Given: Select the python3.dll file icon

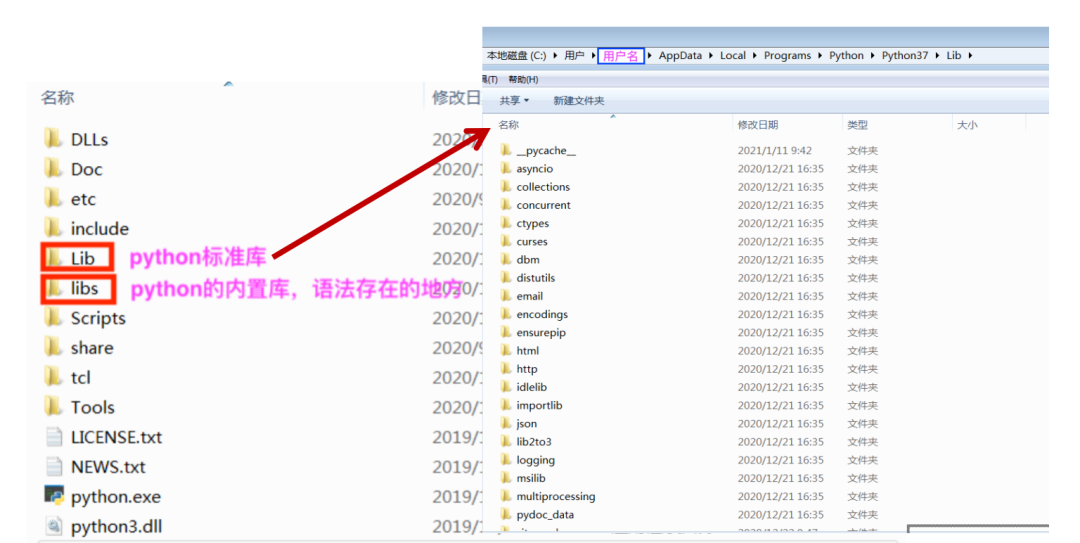Looking at the screenshot, I should pos(54,526).
